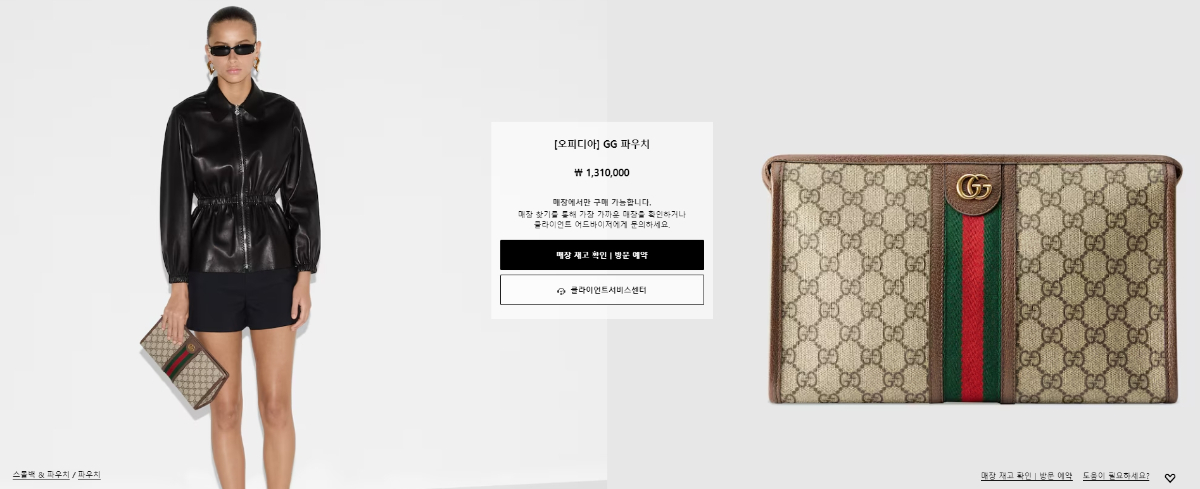Click the green and red web stripe
The width and height of the screenshot is (1200, 489).
click(972, 305)
